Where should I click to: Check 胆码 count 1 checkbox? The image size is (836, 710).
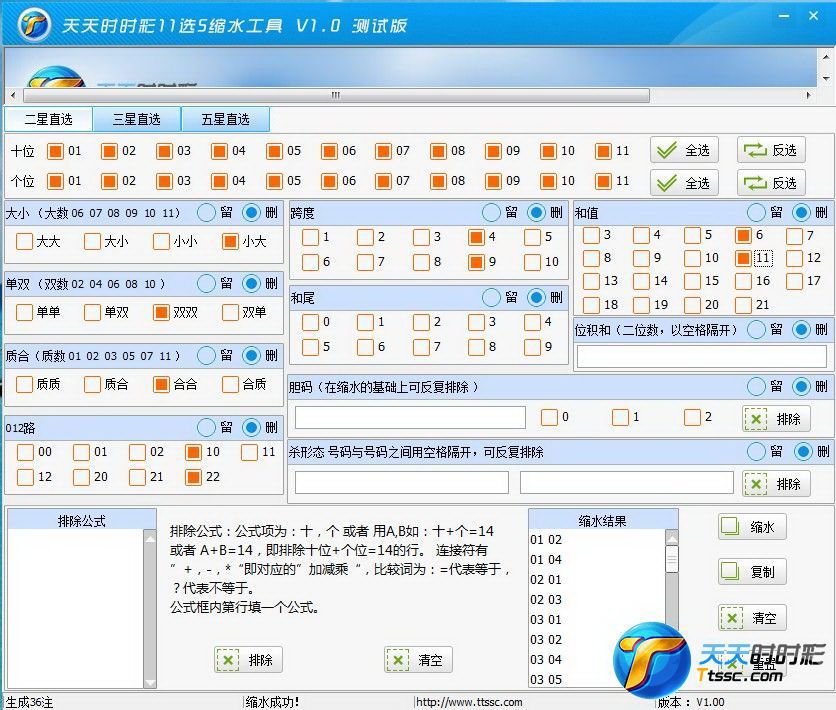[x=620, y=417]
